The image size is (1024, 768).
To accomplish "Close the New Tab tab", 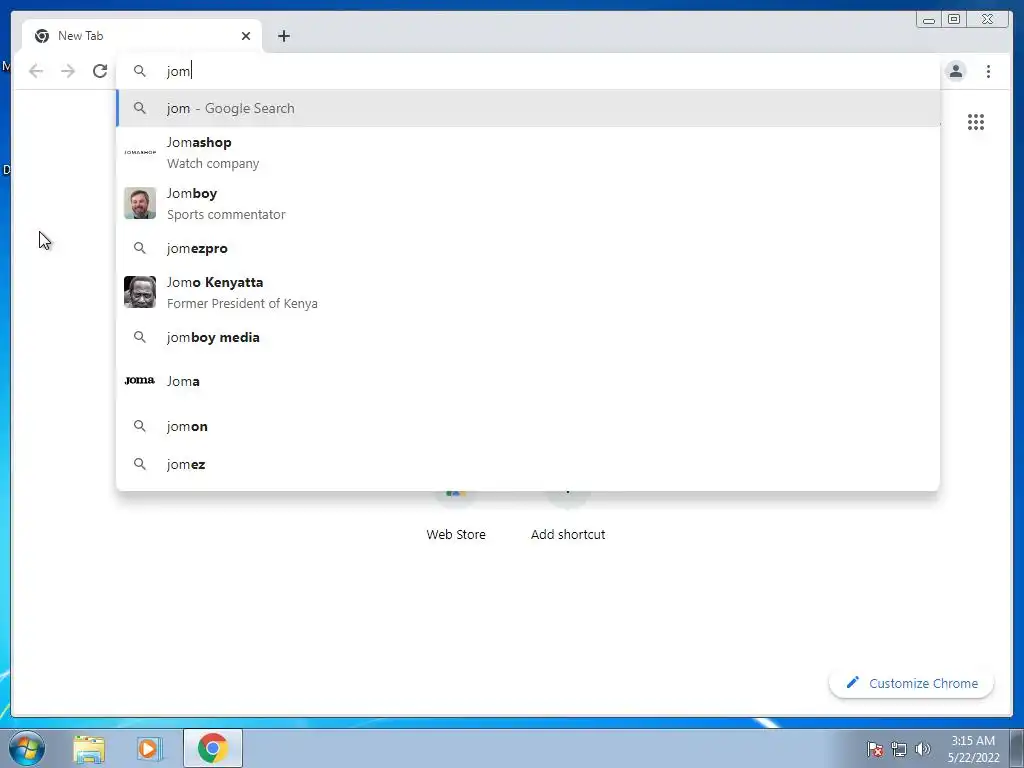I will (x=246, y=36).
